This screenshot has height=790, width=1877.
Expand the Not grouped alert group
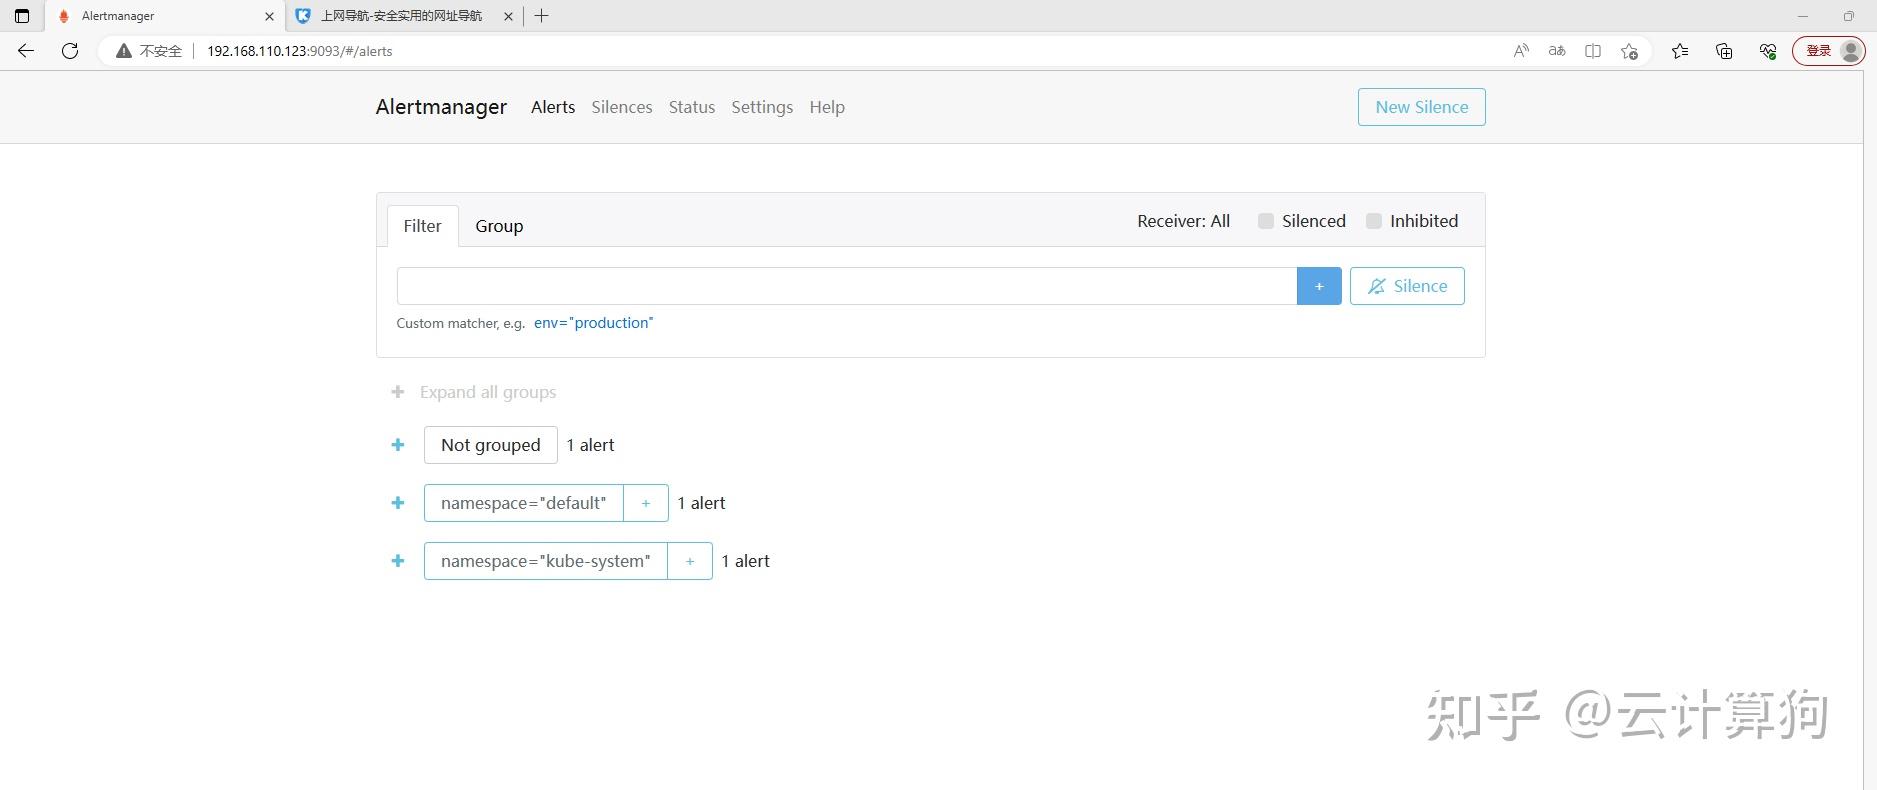[398, 445]
